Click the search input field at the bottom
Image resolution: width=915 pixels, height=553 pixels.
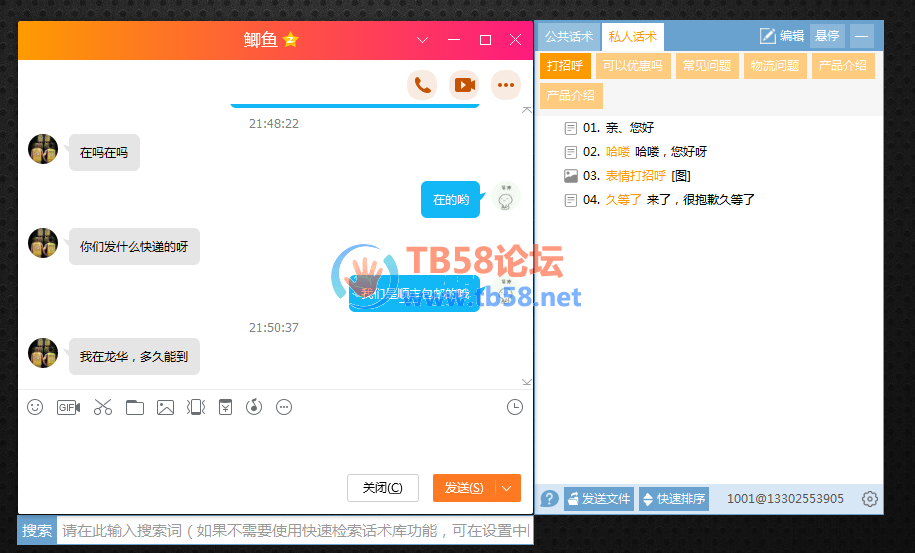pos(295,530)
